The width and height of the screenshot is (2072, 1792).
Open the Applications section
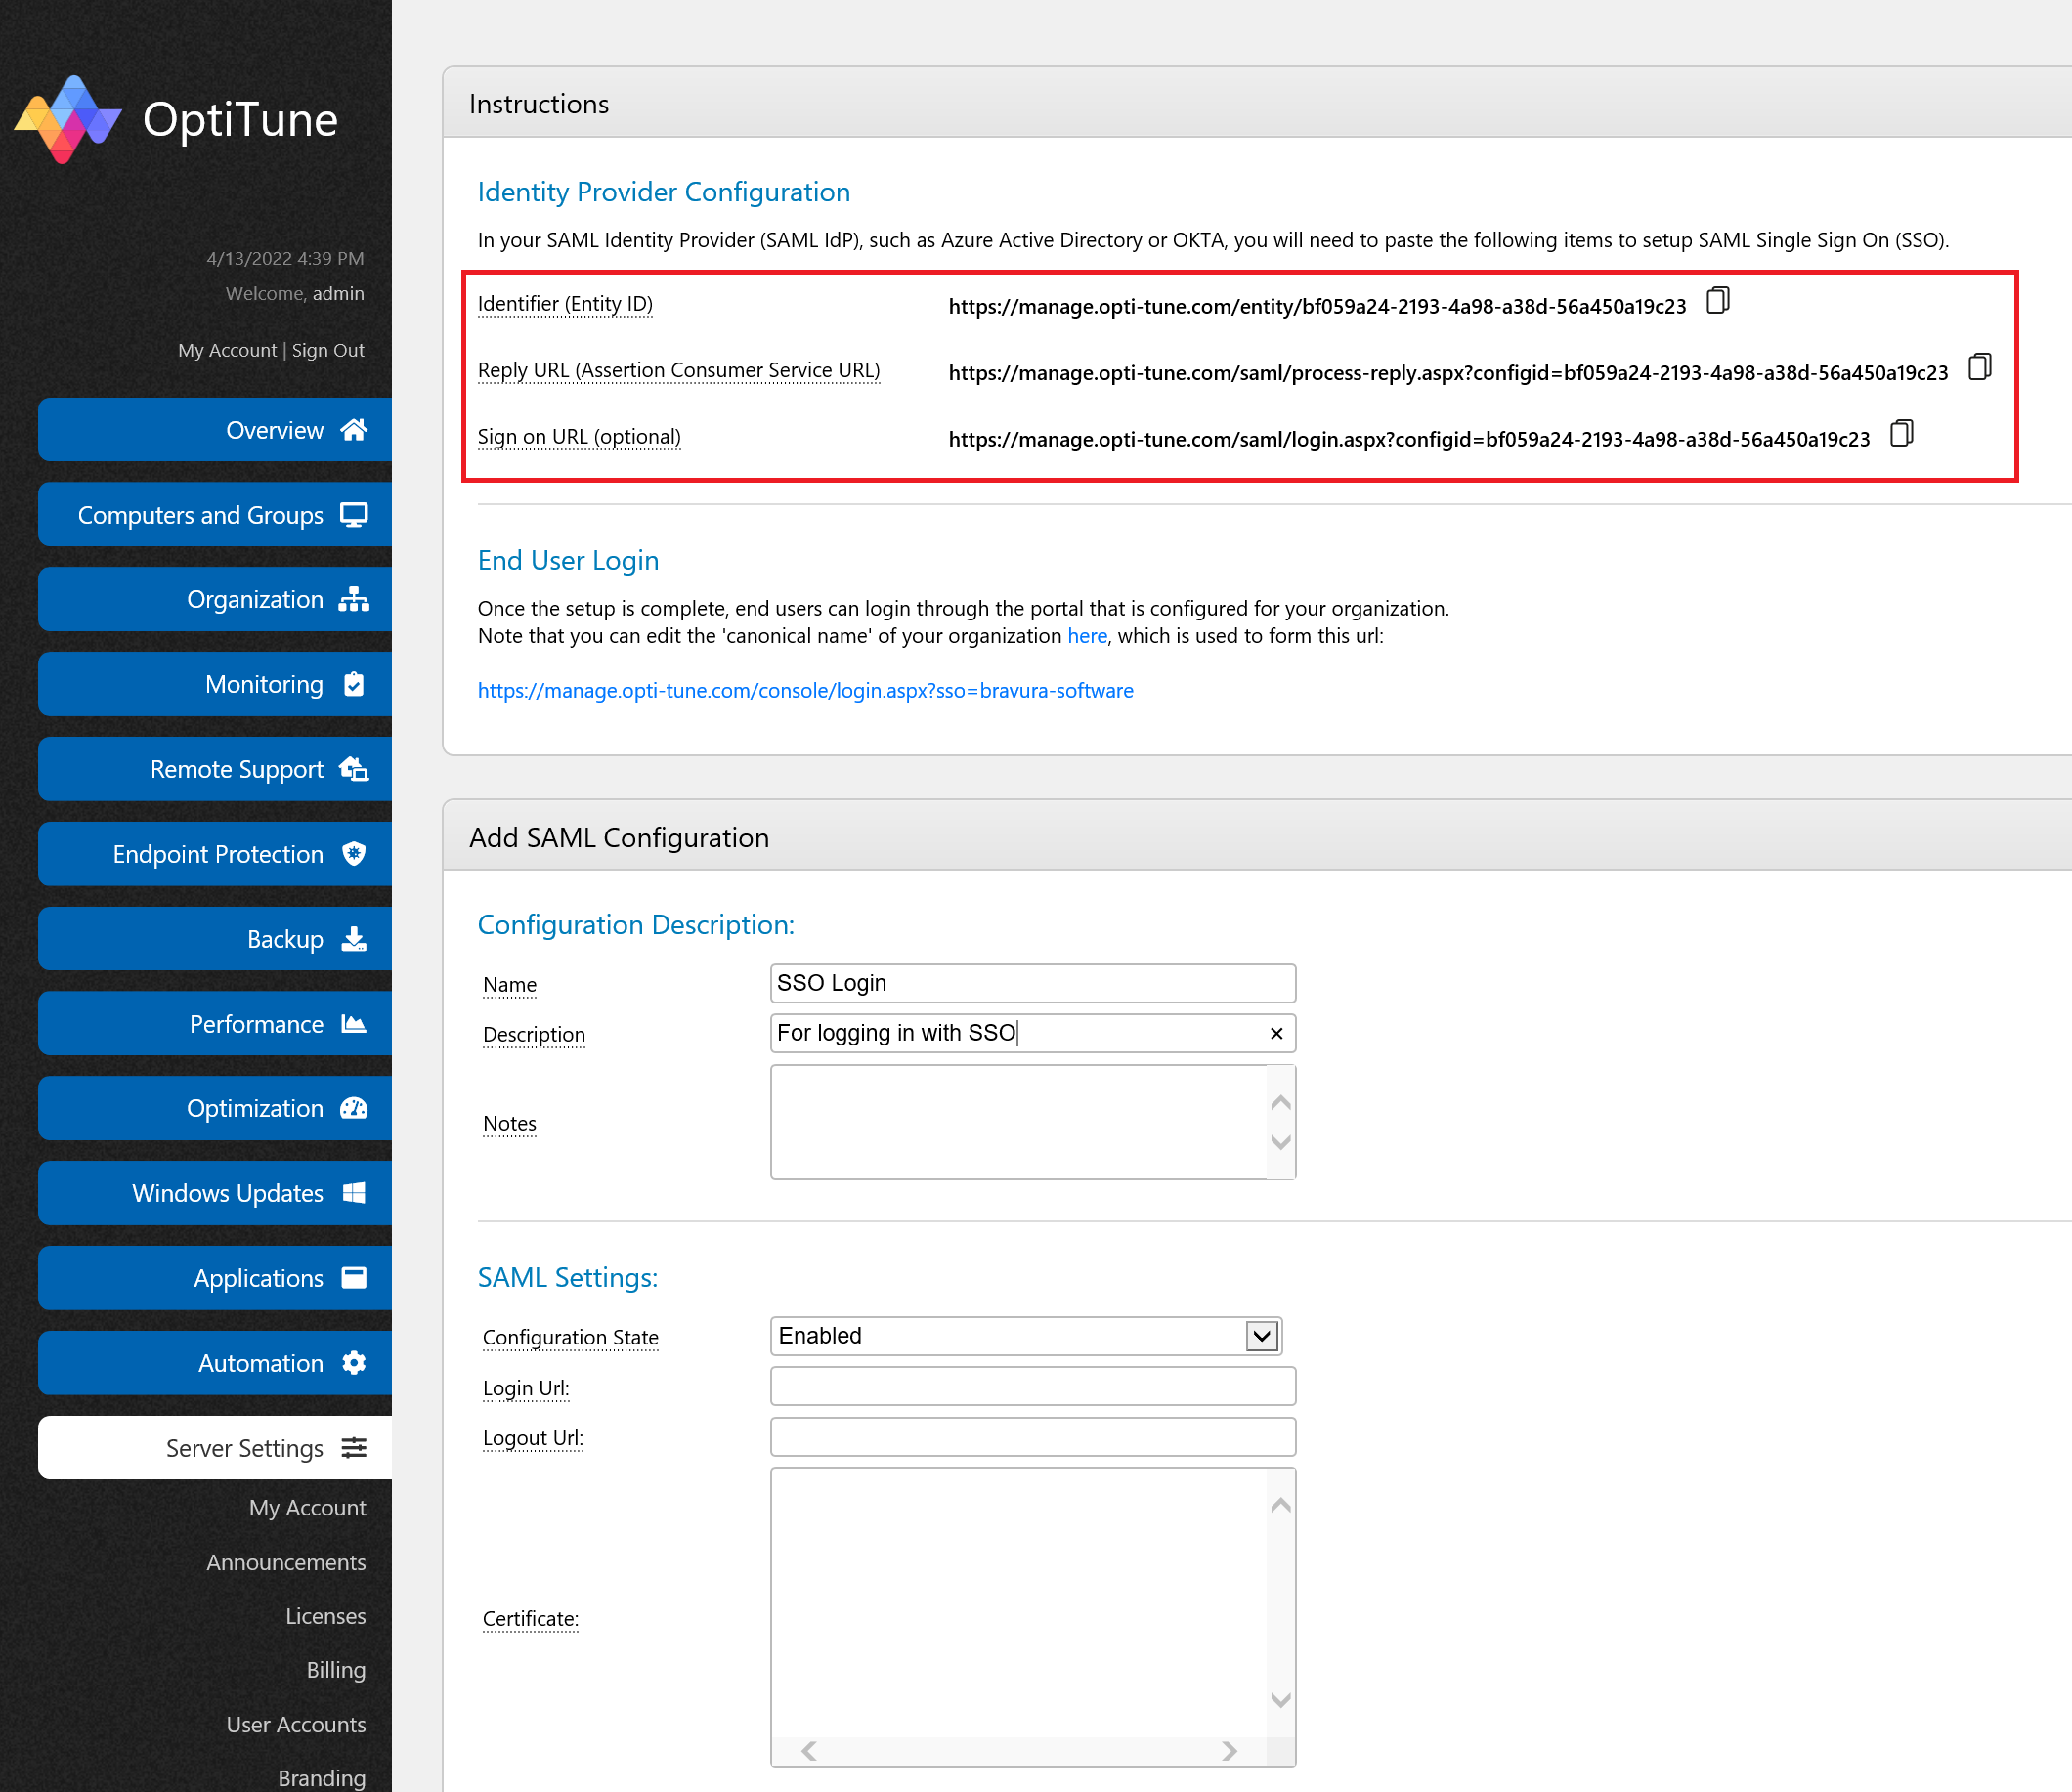215,1278
